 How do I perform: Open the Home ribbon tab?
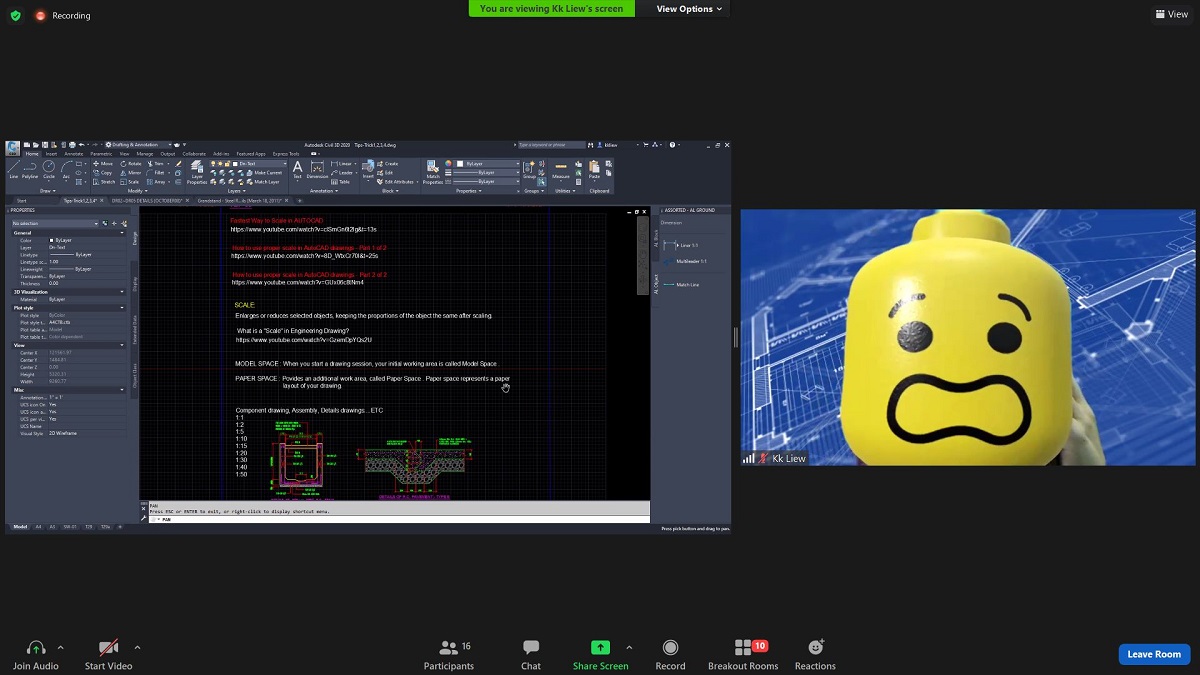(x=32, y=154)
